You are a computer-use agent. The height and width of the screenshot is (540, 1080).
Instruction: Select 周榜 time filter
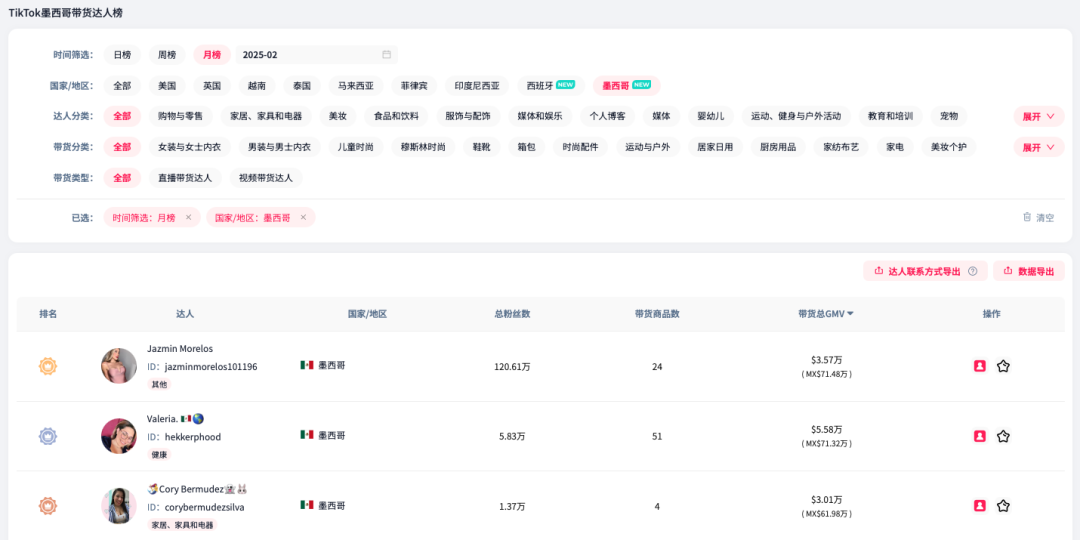(x=167, y=55)
